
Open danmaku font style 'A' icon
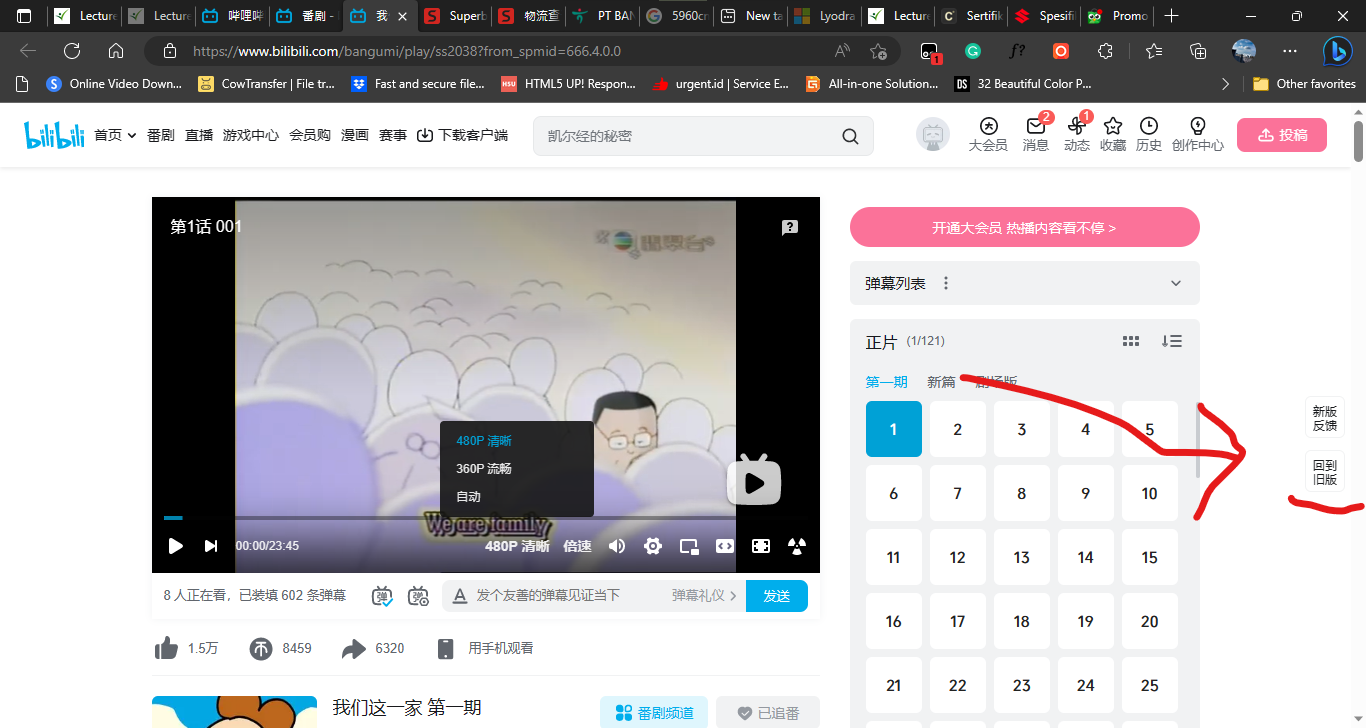(460, 596)
